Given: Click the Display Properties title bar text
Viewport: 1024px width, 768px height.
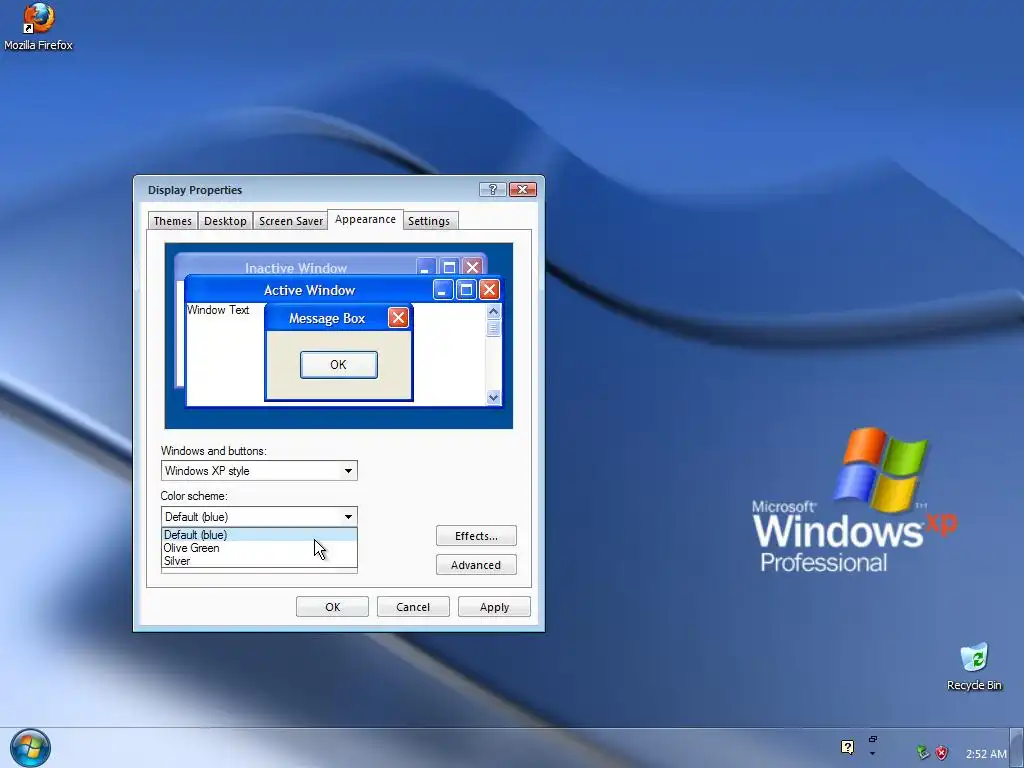Looking at the screenshot, I should [195, 190].
